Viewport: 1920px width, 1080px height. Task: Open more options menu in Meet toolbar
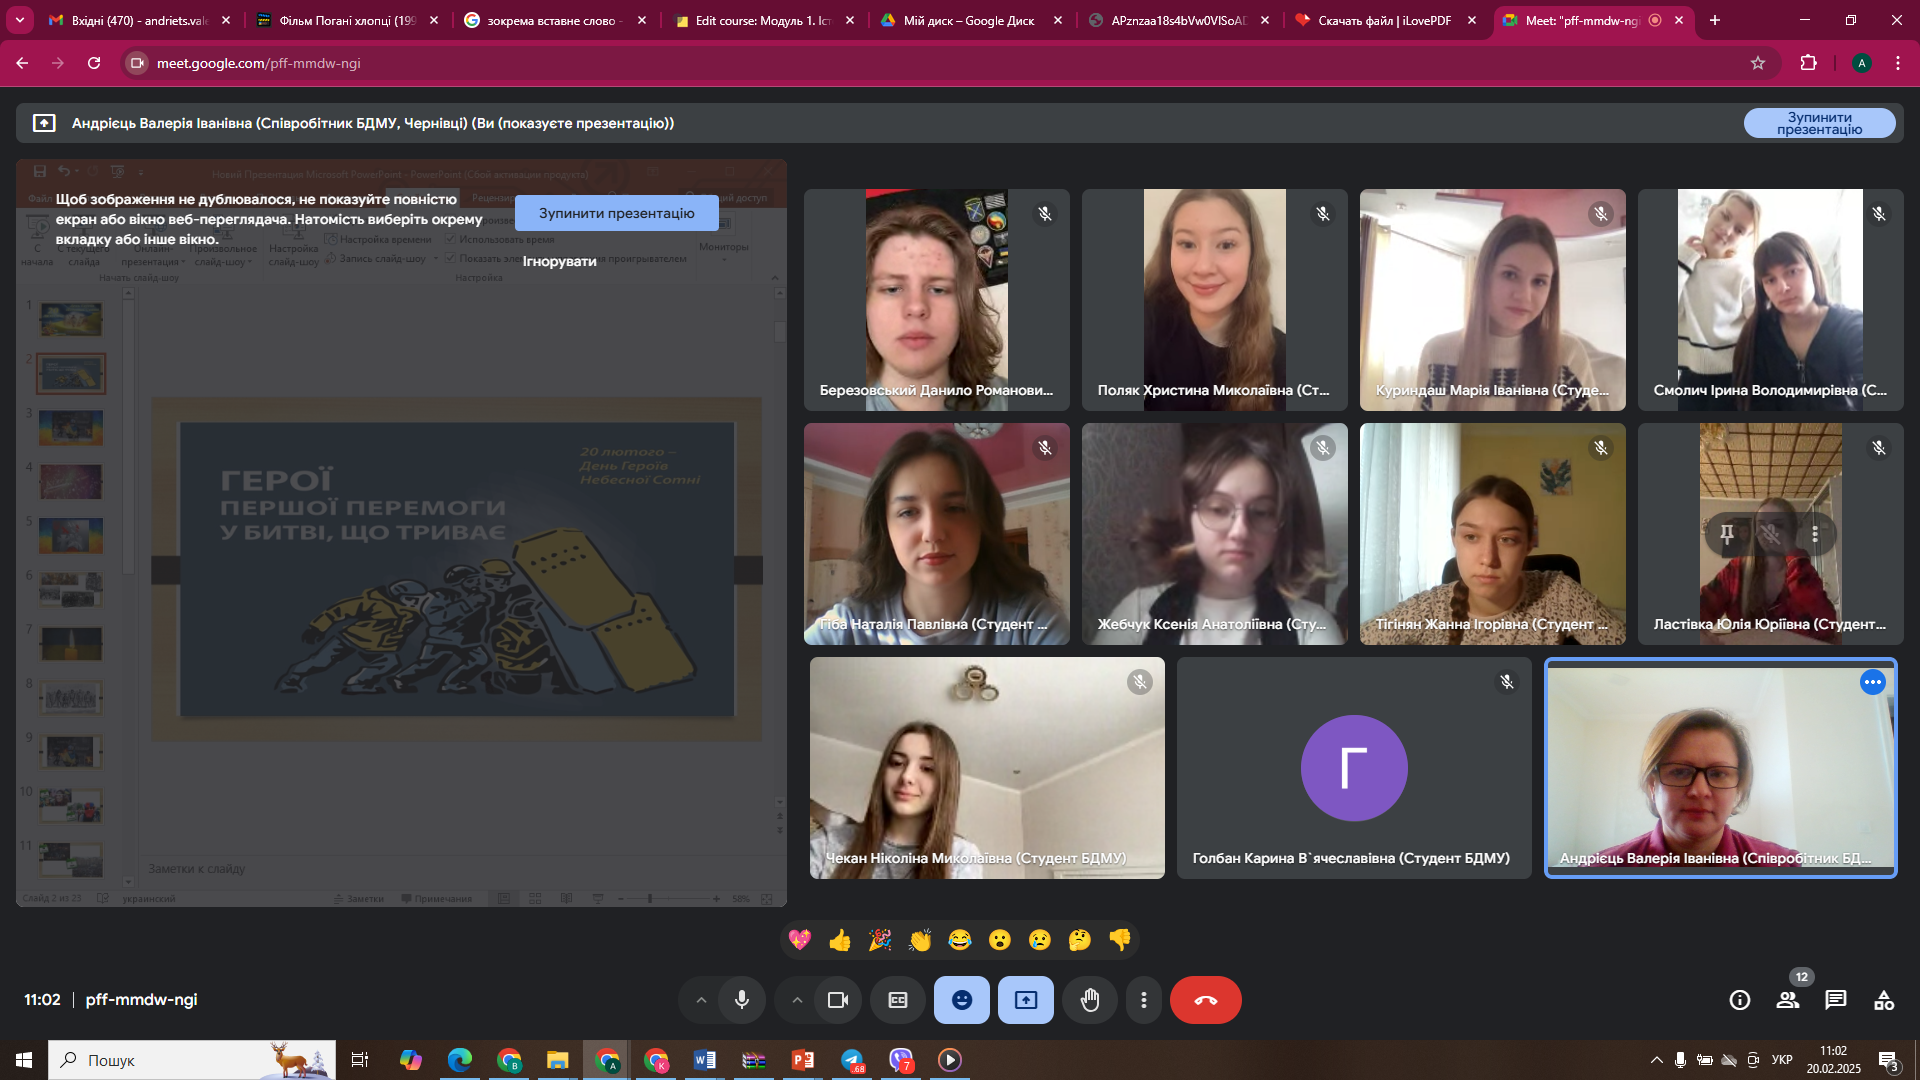click(1144, 1000)
